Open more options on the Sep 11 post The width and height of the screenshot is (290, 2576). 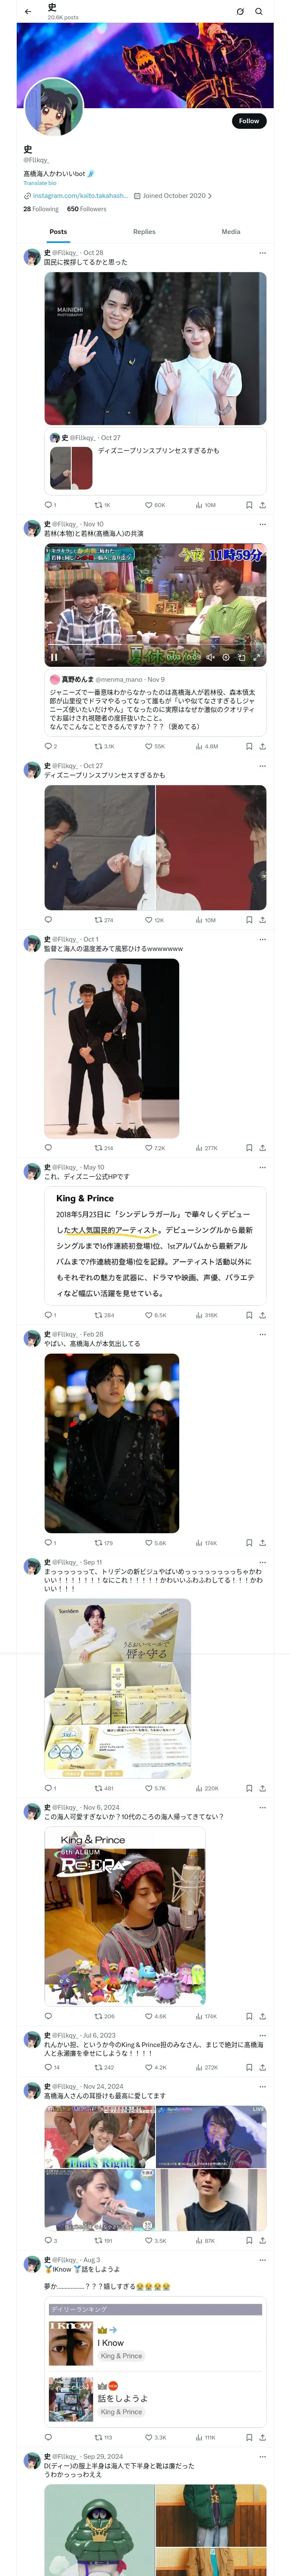tap(262, 1562)
